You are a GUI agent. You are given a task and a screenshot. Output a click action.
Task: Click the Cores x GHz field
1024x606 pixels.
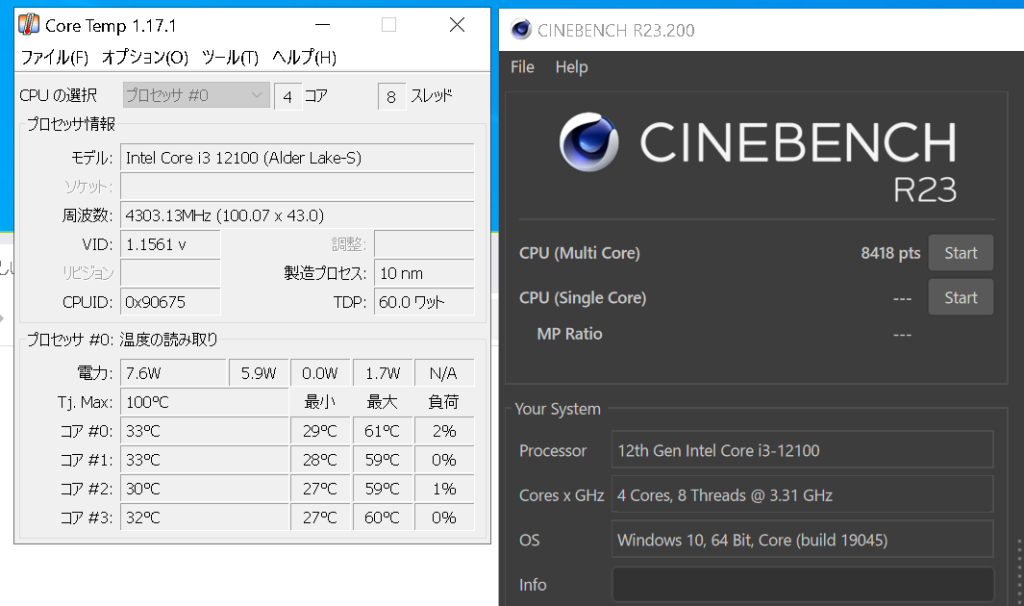point(803,495)
